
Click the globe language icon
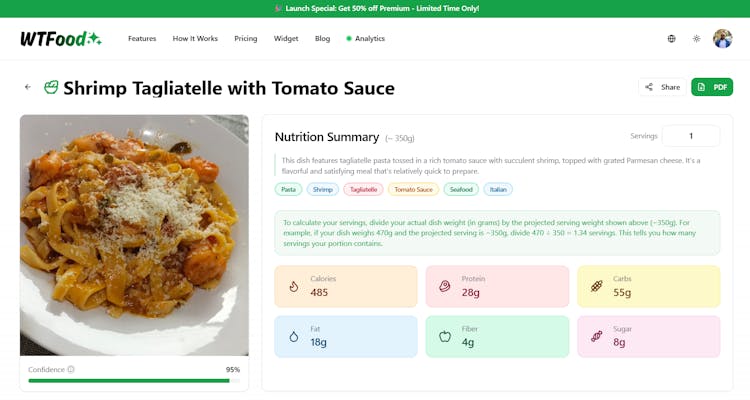click(x=671, y=39)
